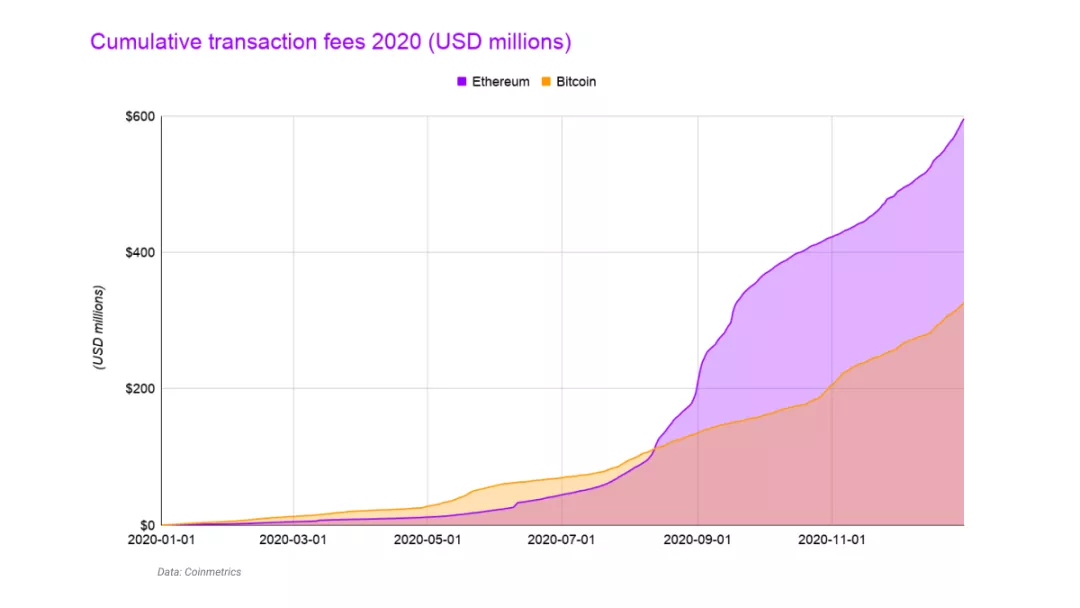Click the (USD millions) vertical axis title
The image size is (1080, 608).
(x=98, y=328)
